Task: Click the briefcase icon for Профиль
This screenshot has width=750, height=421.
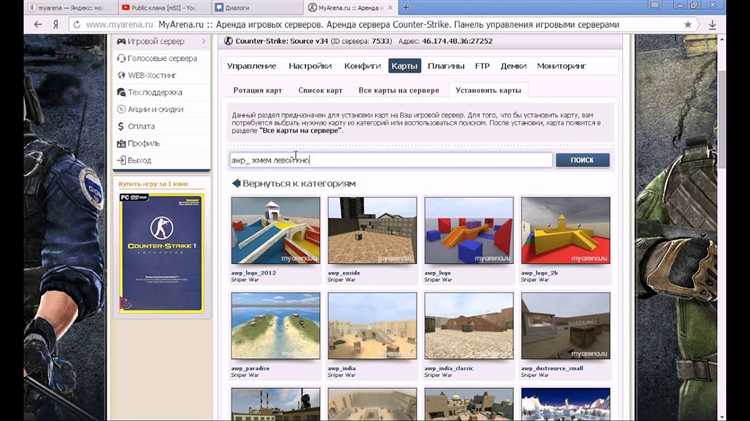Action: (121, 143)
